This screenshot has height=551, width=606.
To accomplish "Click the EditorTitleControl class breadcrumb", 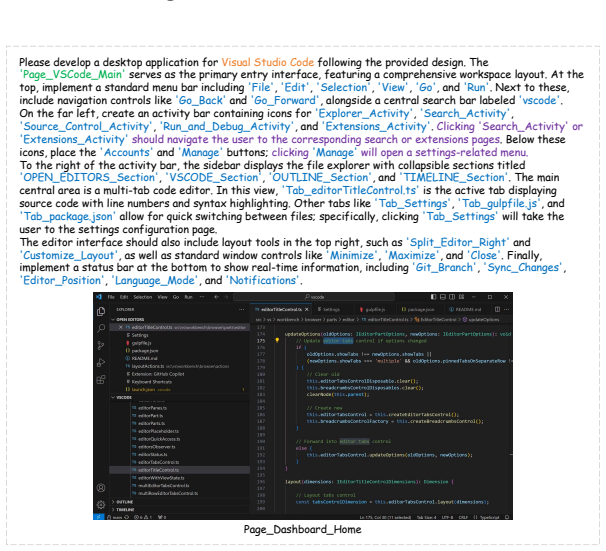I will coord(436,320).
